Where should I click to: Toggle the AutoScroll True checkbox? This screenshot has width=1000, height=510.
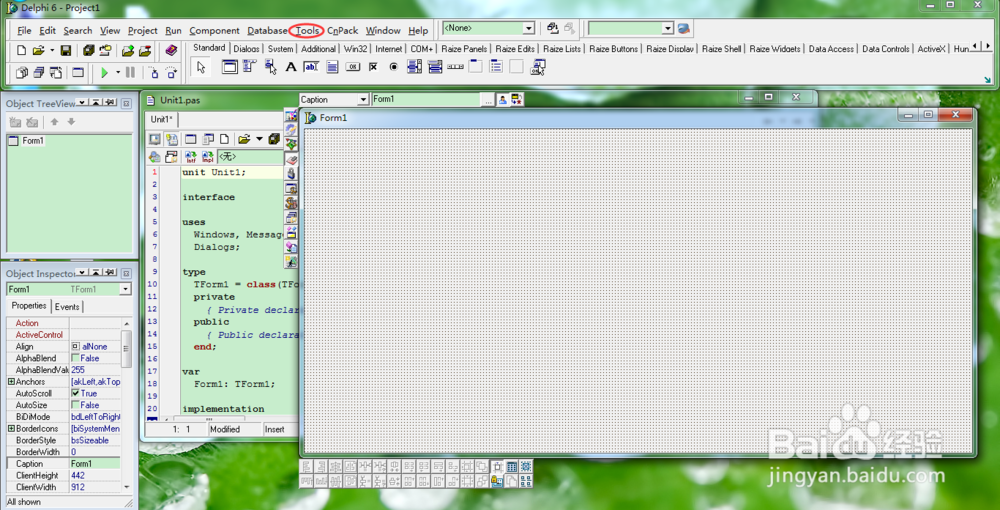(75, 393)
